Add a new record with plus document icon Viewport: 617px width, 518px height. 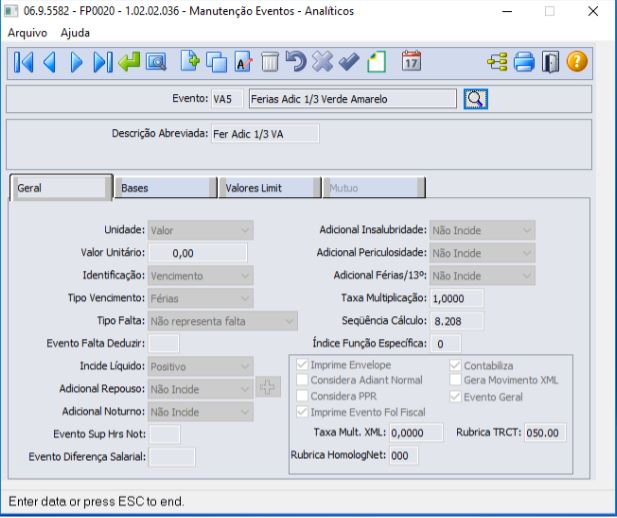pos(190,61)
